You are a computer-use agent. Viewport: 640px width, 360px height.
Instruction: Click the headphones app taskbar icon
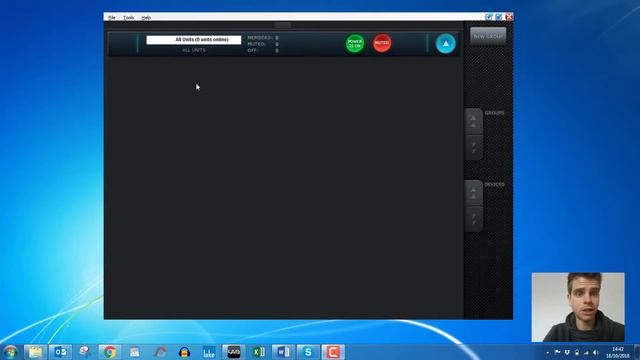pos(184,352)
